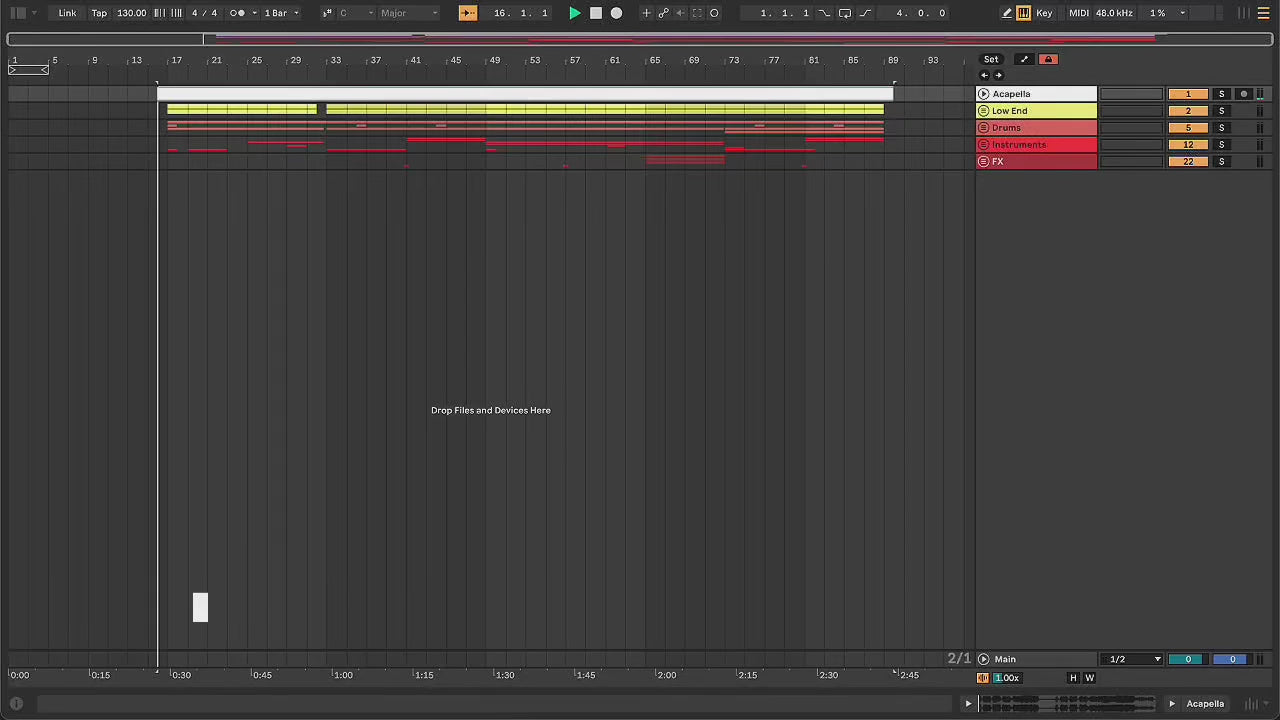Toggle Acapella track activator 1
This screenshot has height=720, width=1280.
(1188, 94)
